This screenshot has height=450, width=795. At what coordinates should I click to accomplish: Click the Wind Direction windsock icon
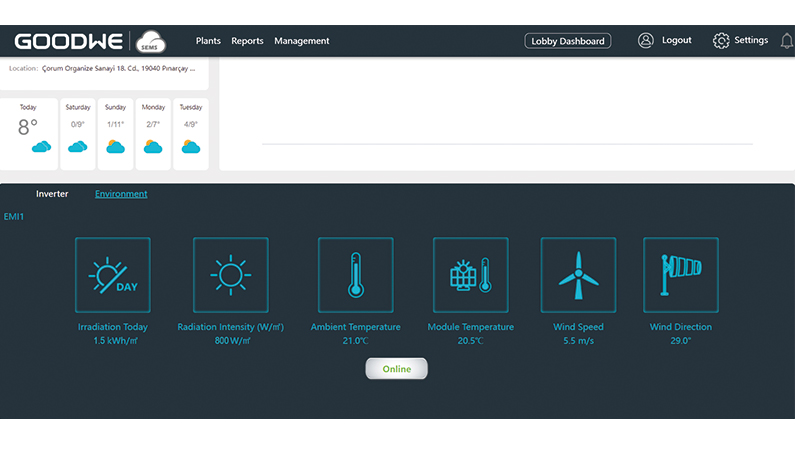(681, 275)
